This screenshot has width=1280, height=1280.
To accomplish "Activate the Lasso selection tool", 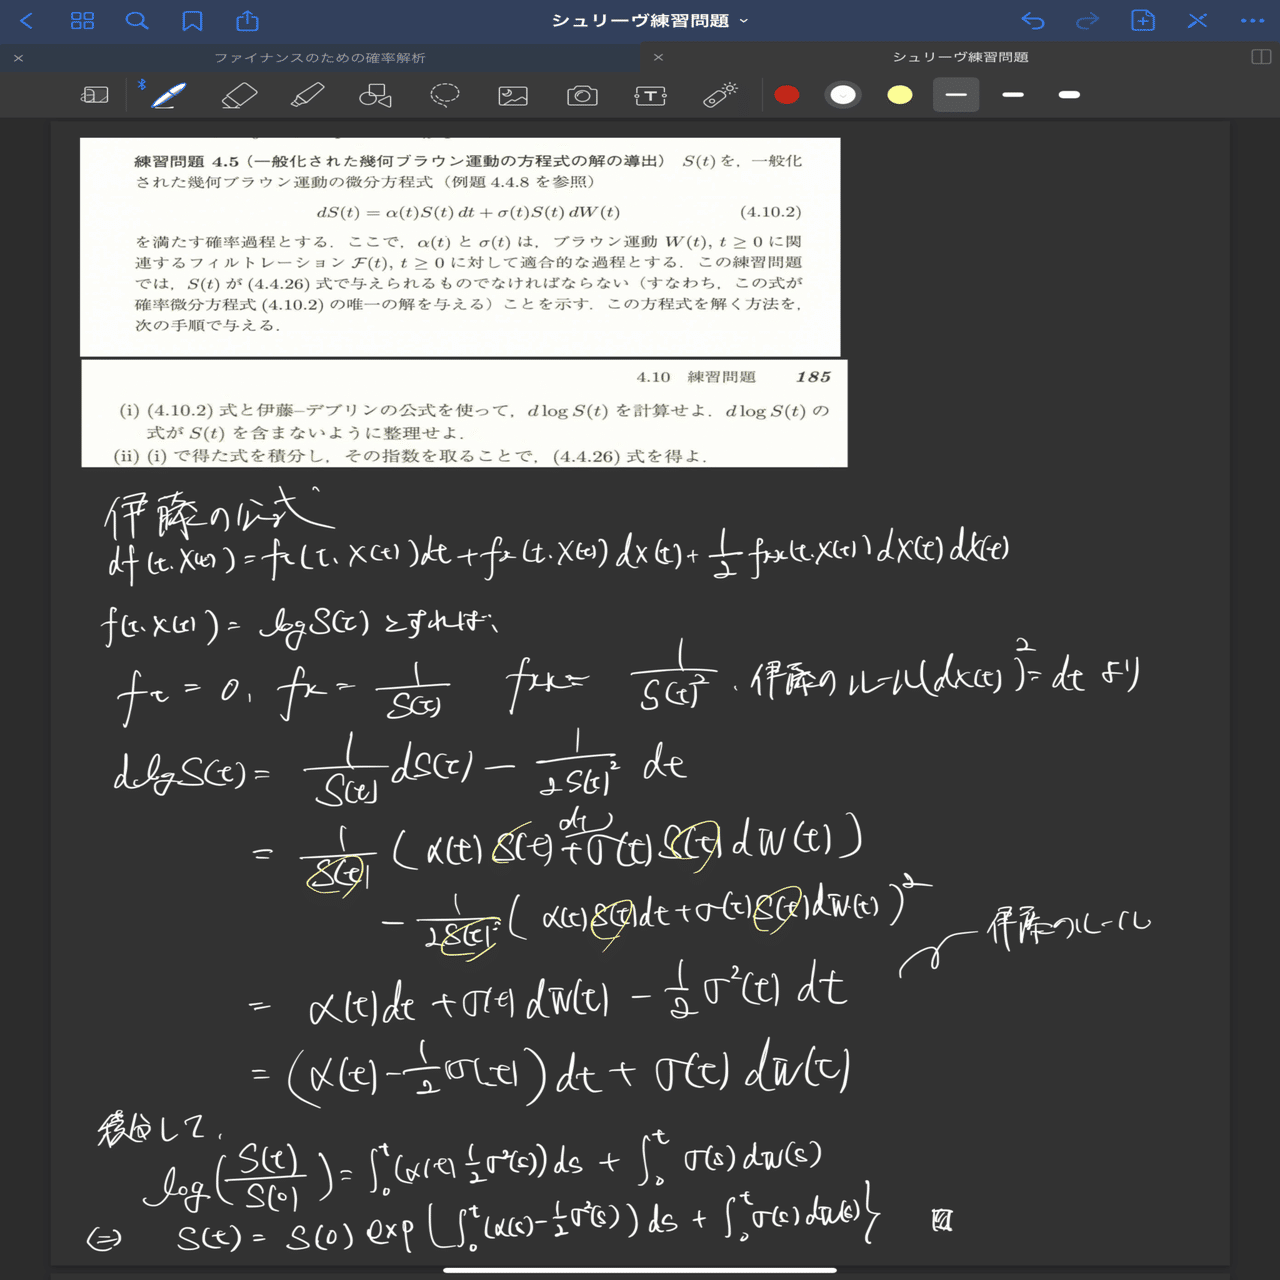I will (x=444, y=95).
